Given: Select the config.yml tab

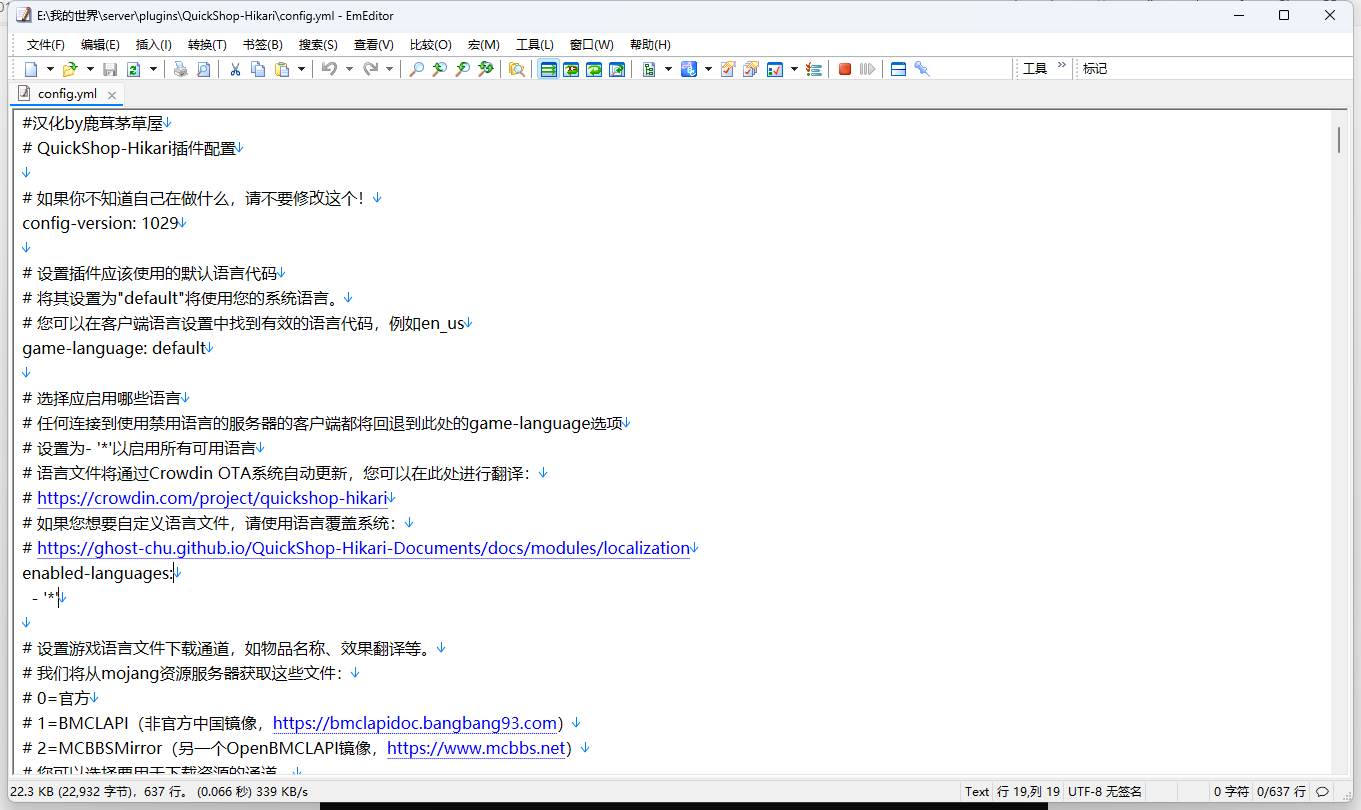Looking at the screenshot, I should point(67,94).
